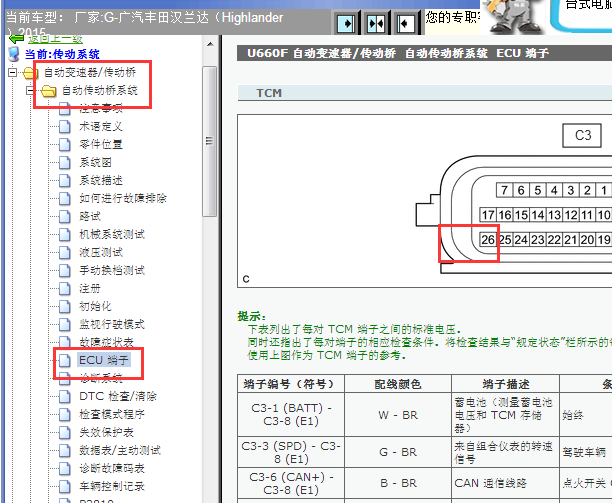Click the document icon for 检查模式程序
The height and width of the screenshot is (503, 612).
[65, 414]
